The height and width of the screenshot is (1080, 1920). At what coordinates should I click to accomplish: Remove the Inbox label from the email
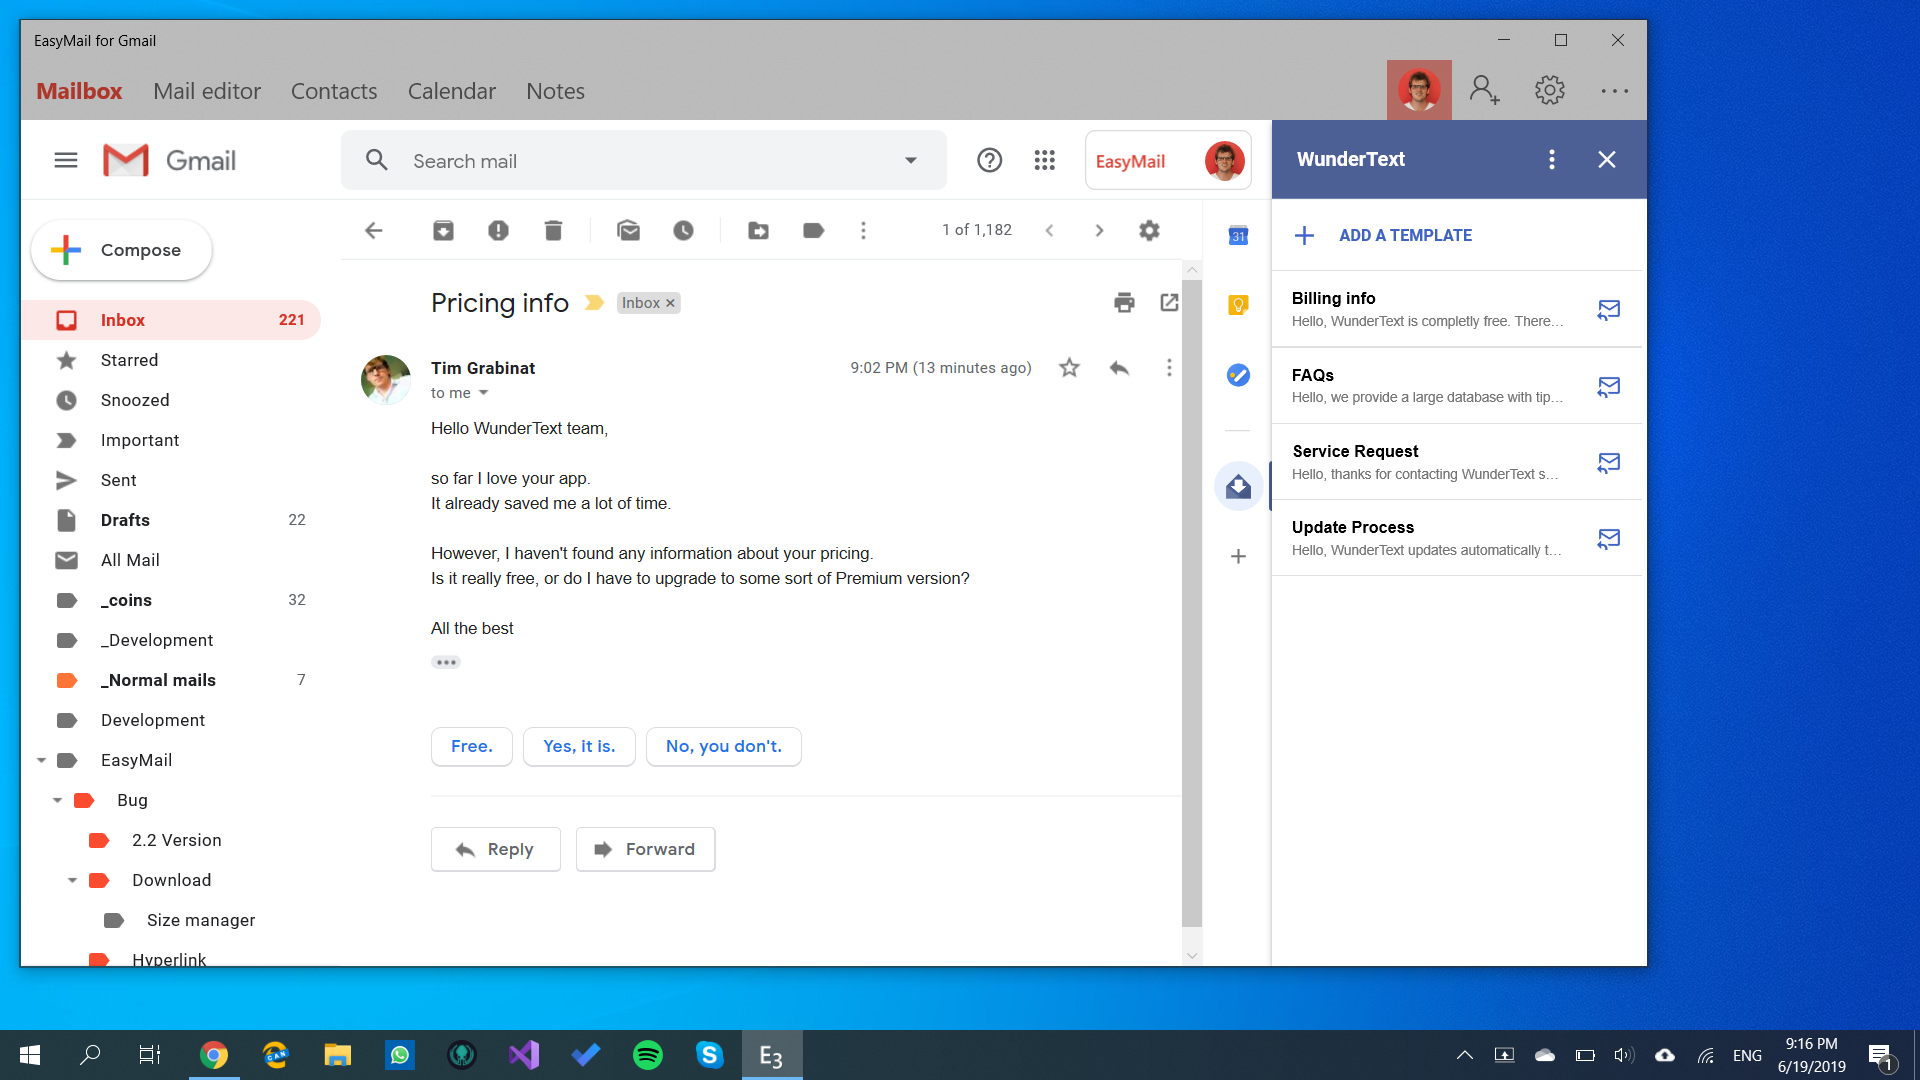(x=670, y=302)
